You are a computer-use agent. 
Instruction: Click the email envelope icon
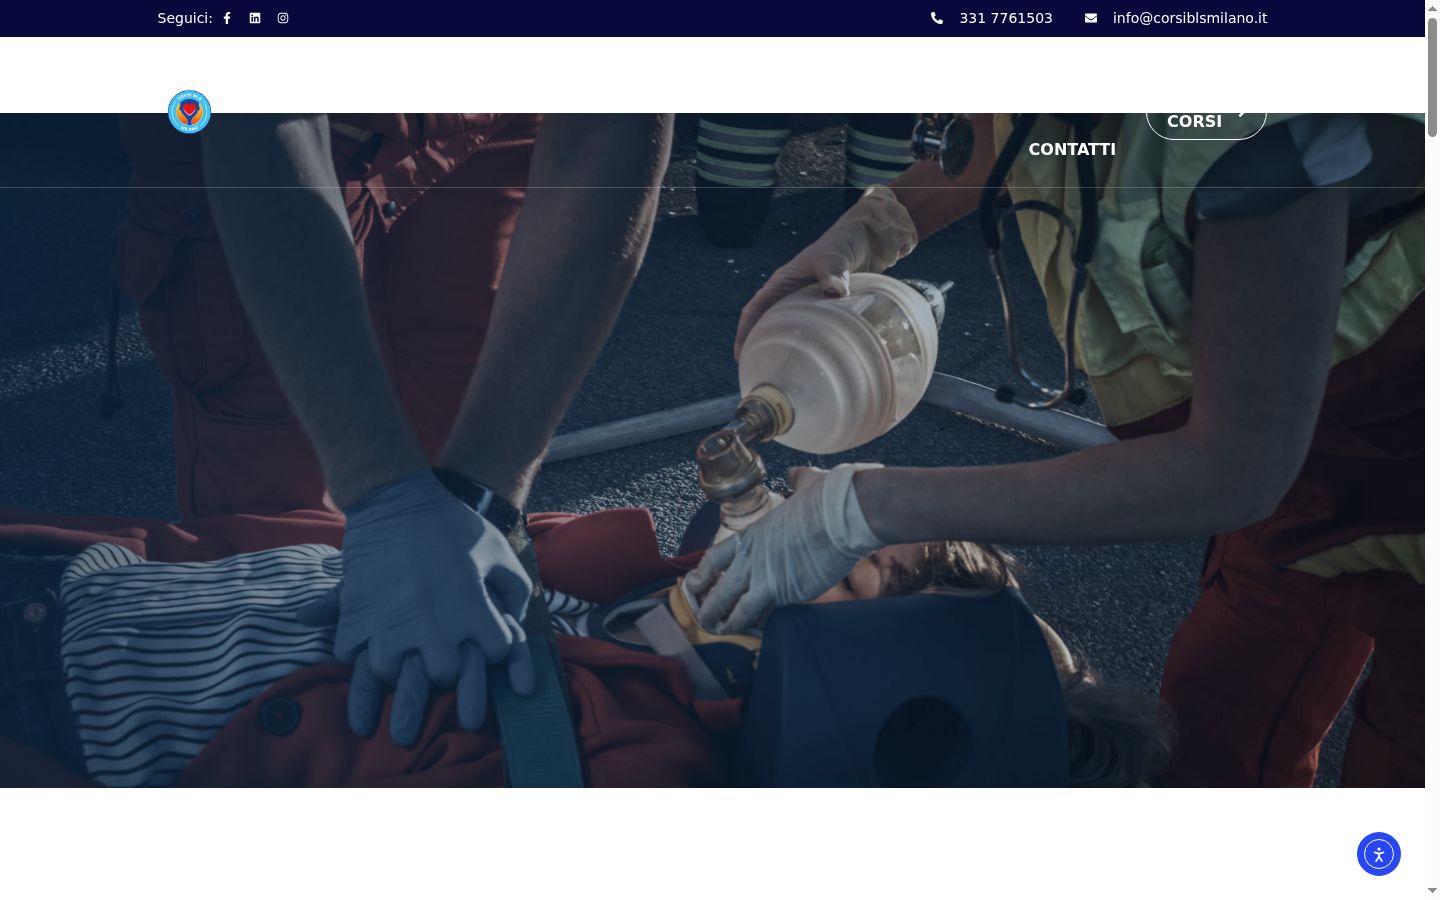1091,18
